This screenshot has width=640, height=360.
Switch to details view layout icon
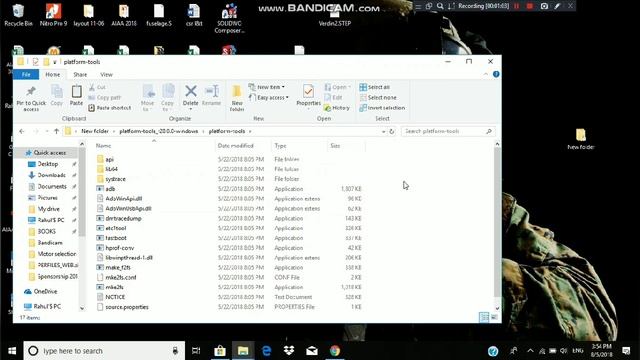coord(484,317)
